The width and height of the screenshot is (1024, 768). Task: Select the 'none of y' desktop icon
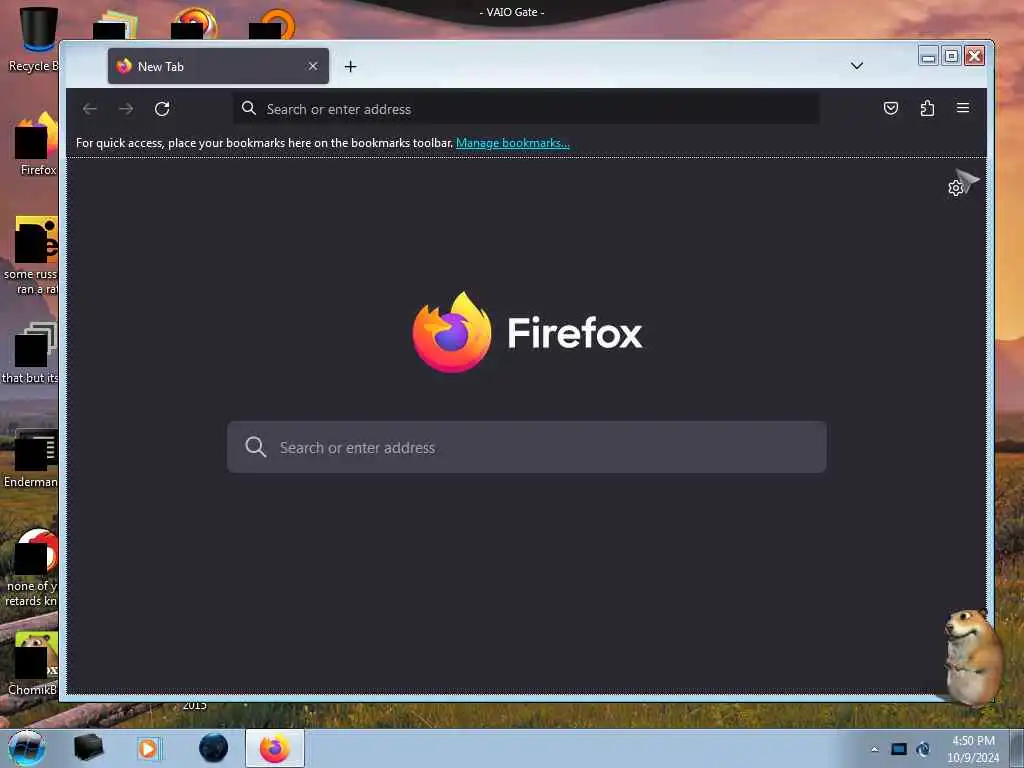(31, 568)
